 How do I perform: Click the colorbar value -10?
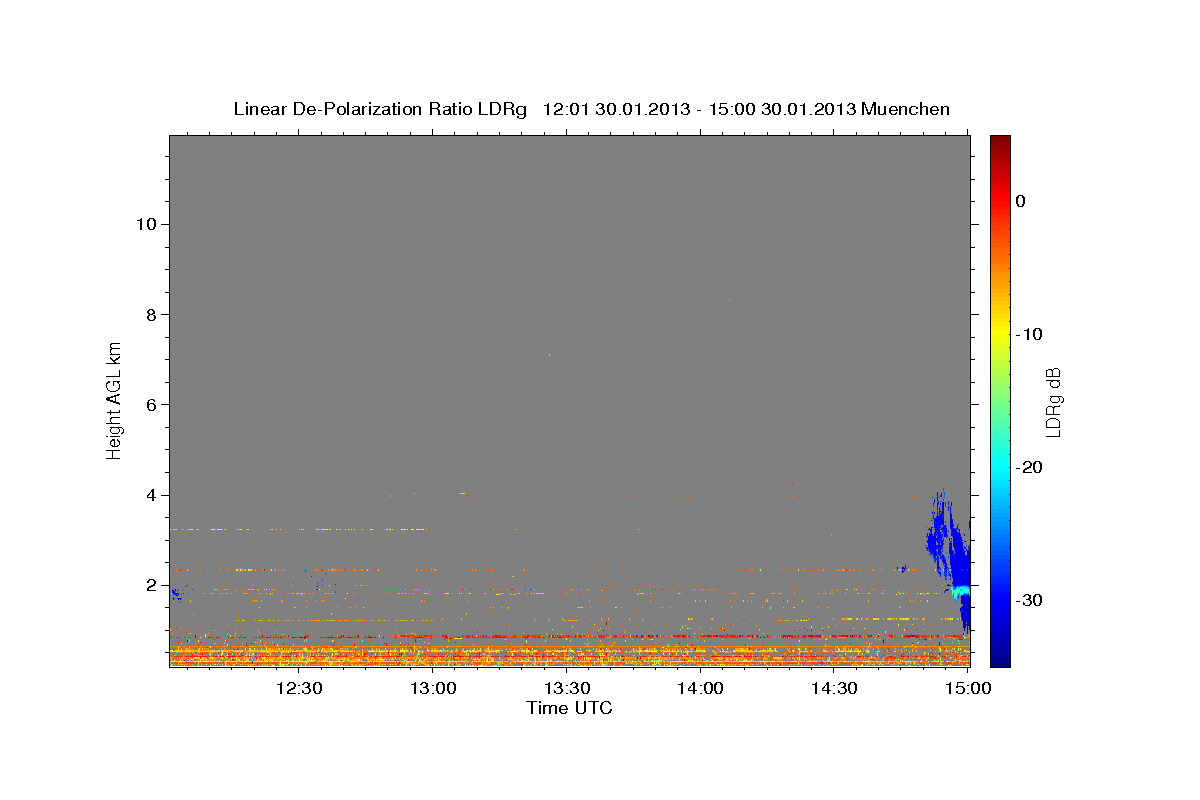[x=1030, y=334]
